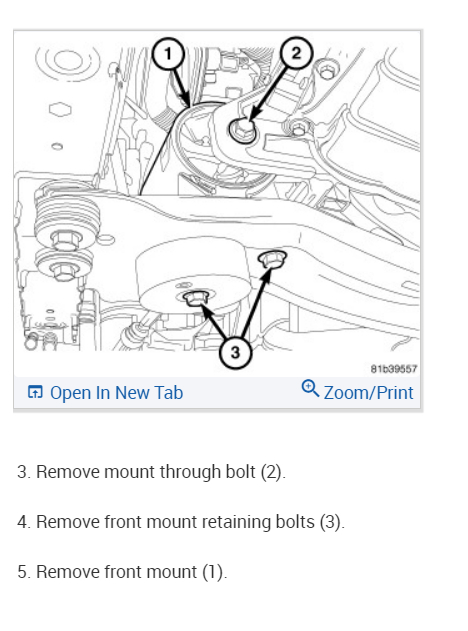Select callout circle number 3
Screen dimensions: 468x631
tap(235, 352)
